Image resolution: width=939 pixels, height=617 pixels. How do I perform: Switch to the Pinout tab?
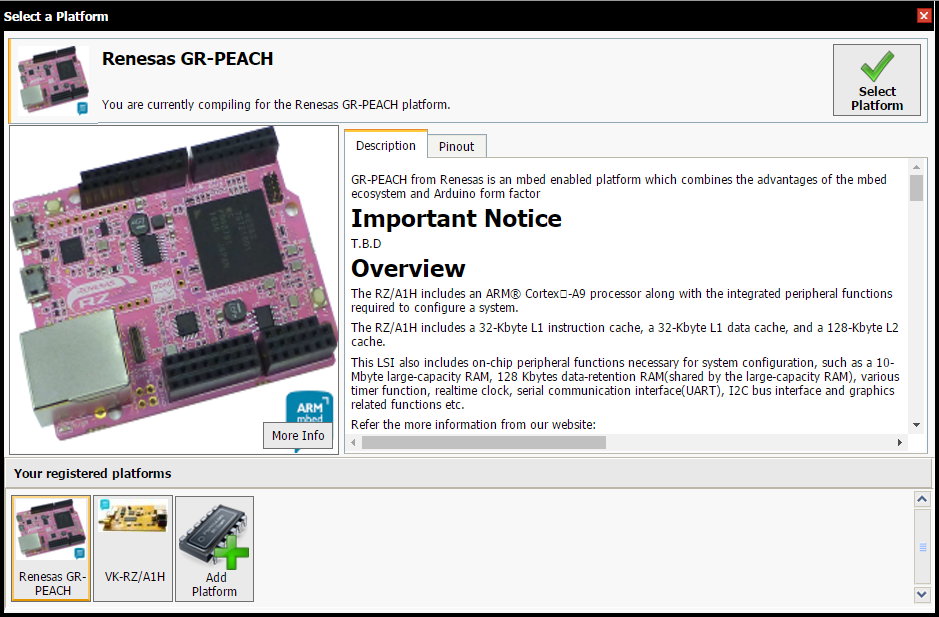(456, 146)
